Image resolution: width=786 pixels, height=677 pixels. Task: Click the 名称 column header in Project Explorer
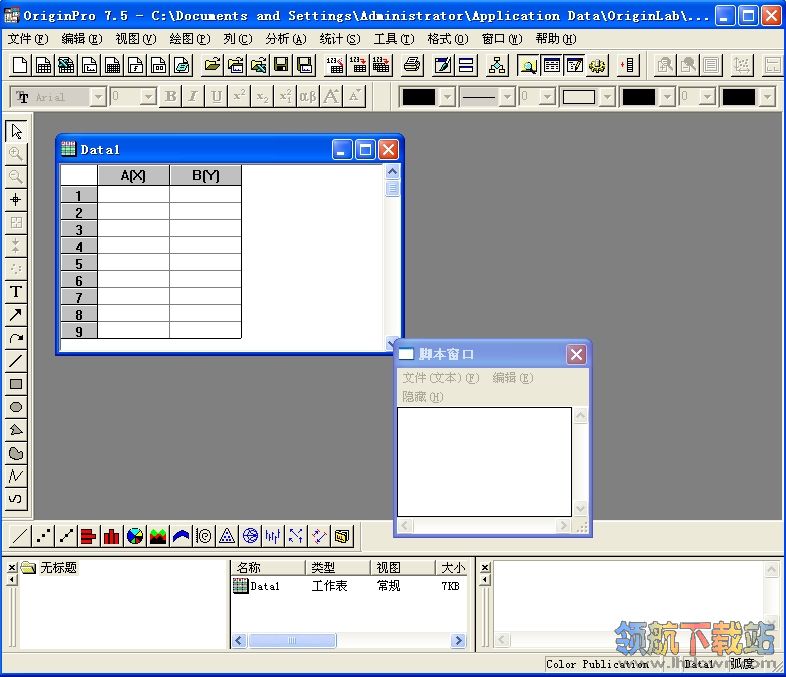(268, 567)
